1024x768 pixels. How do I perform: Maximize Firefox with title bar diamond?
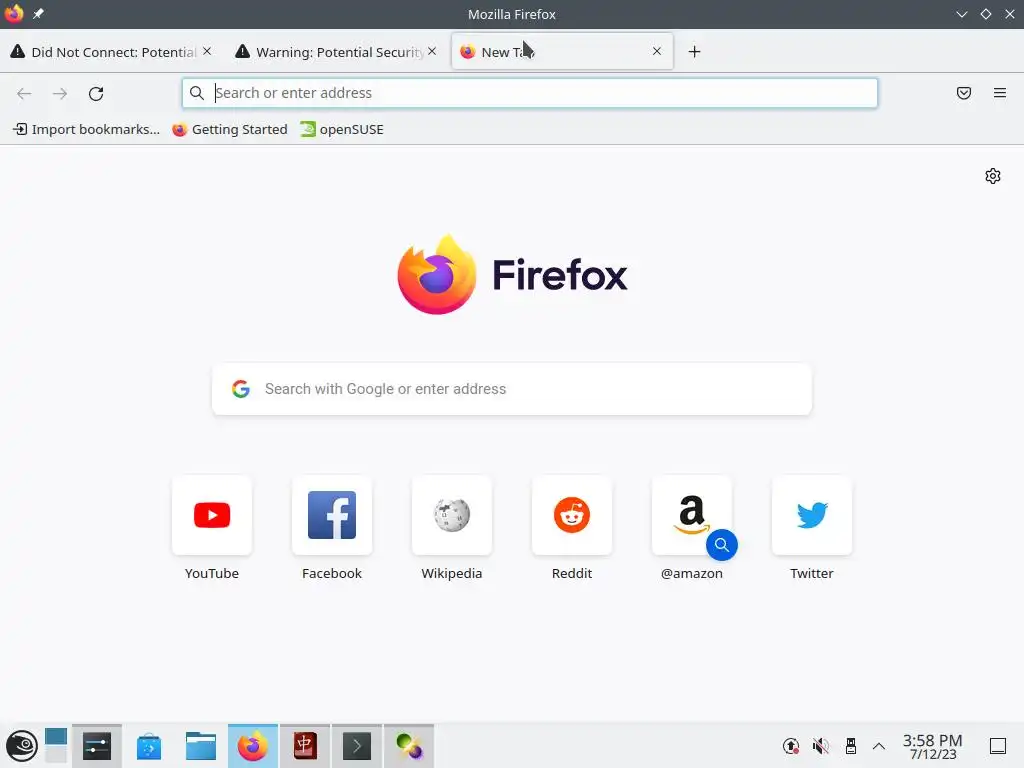click(986, 14)
